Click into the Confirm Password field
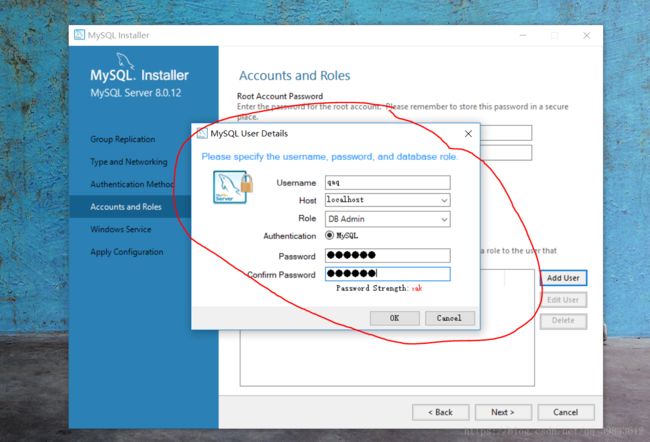The image size is (650, 442). (x=388, y=274)
